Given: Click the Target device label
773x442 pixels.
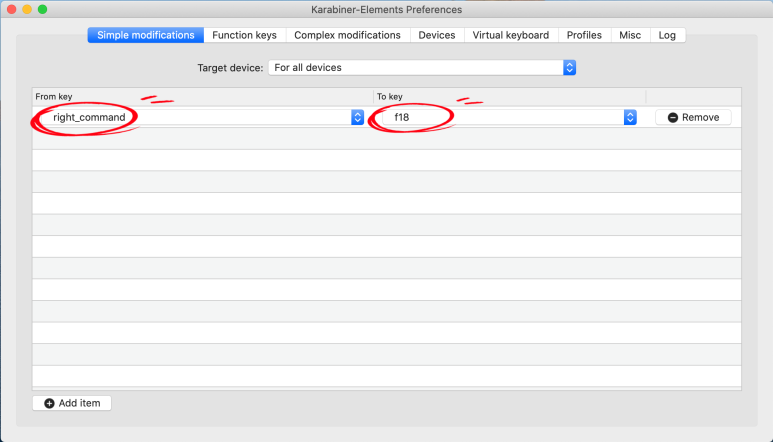Looking at the screenshot, I should pos(230,68).
